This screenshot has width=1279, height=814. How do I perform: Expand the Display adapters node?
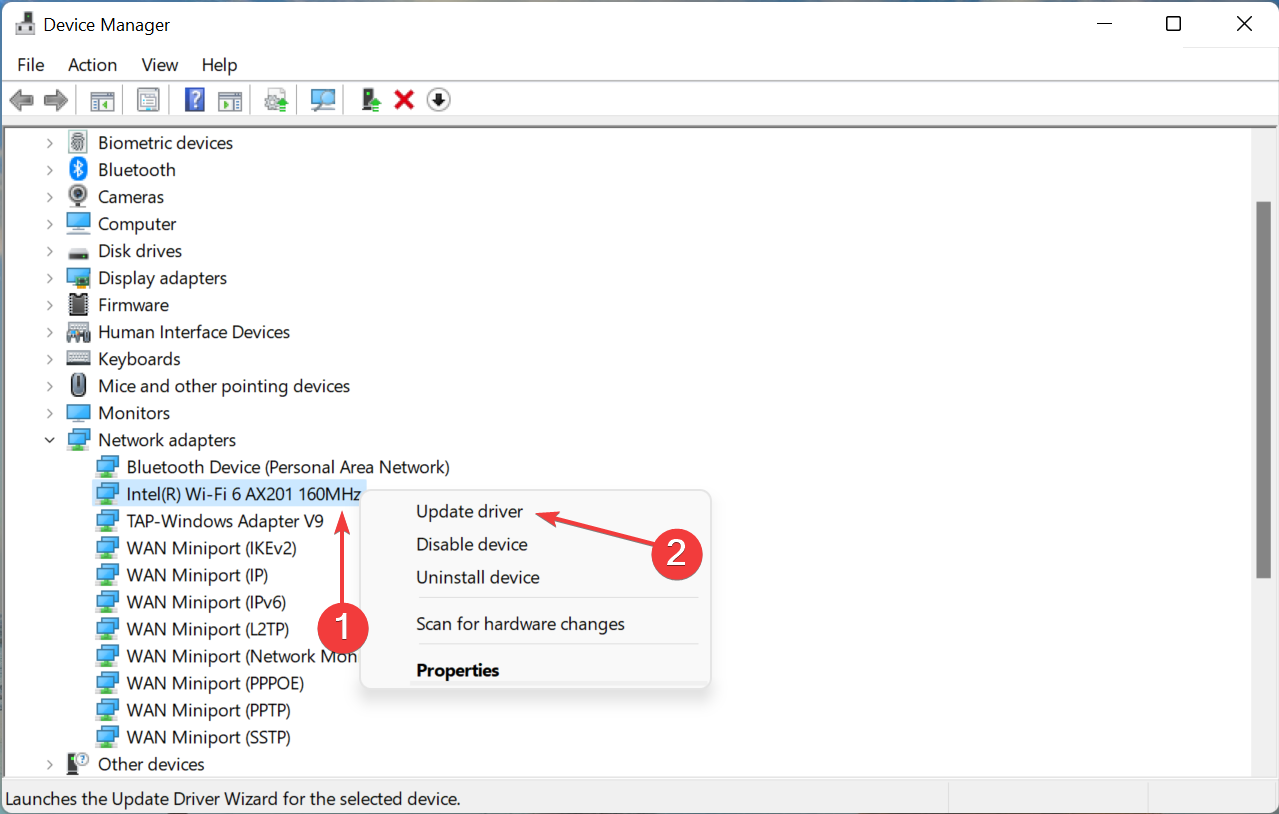point(50,278)
